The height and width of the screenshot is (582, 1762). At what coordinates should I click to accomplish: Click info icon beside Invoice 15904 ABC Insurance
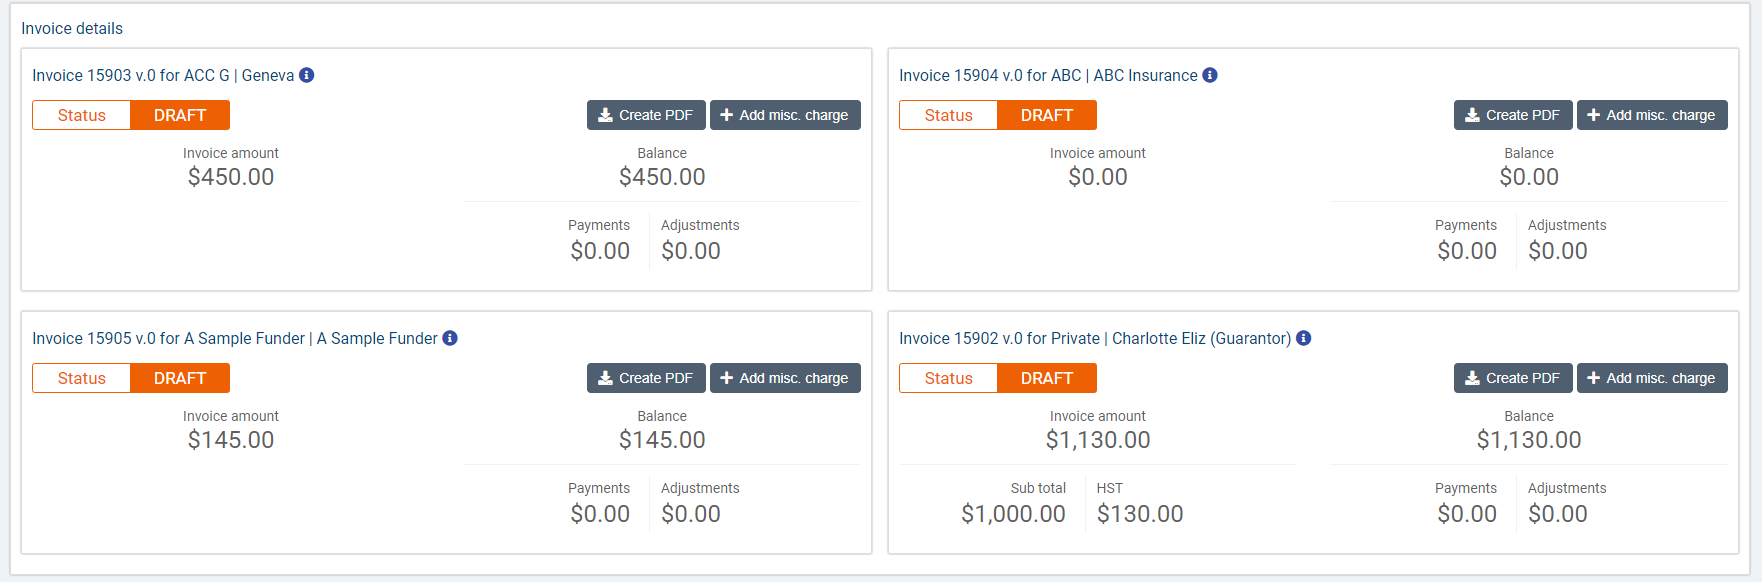click(x=1210, y=75)
